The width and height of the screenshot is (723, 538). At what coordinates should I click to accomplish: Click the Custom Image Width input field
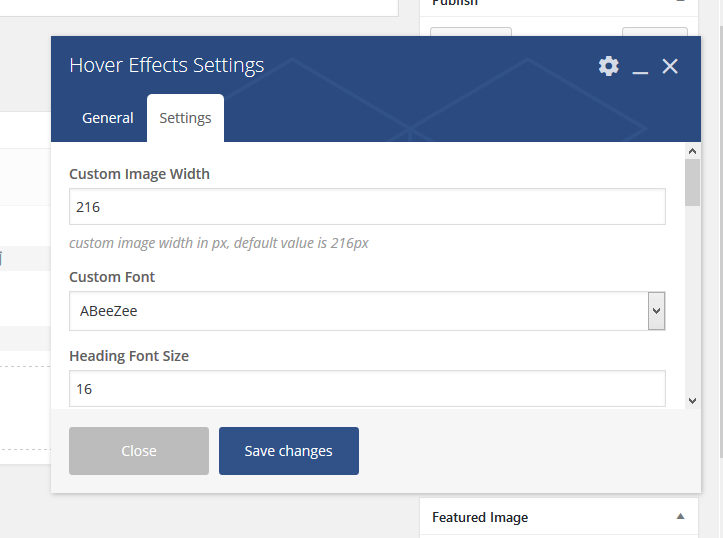tap(367, 207)
